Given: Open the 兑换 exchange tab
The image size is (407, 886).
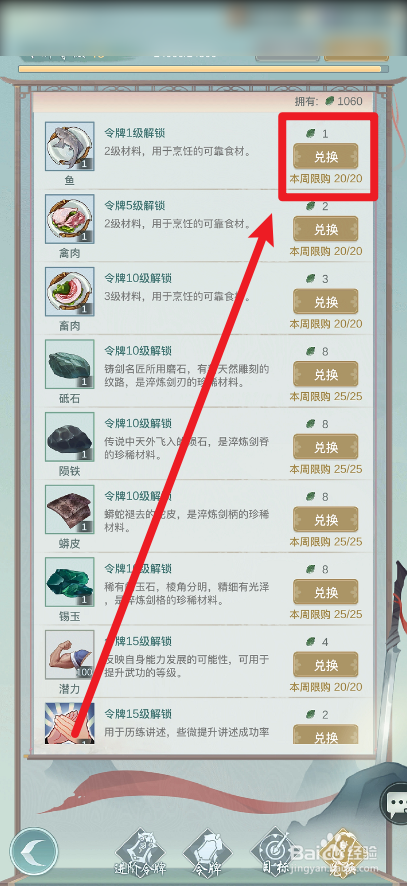Looking at the screenshot, I should point(343,852).
